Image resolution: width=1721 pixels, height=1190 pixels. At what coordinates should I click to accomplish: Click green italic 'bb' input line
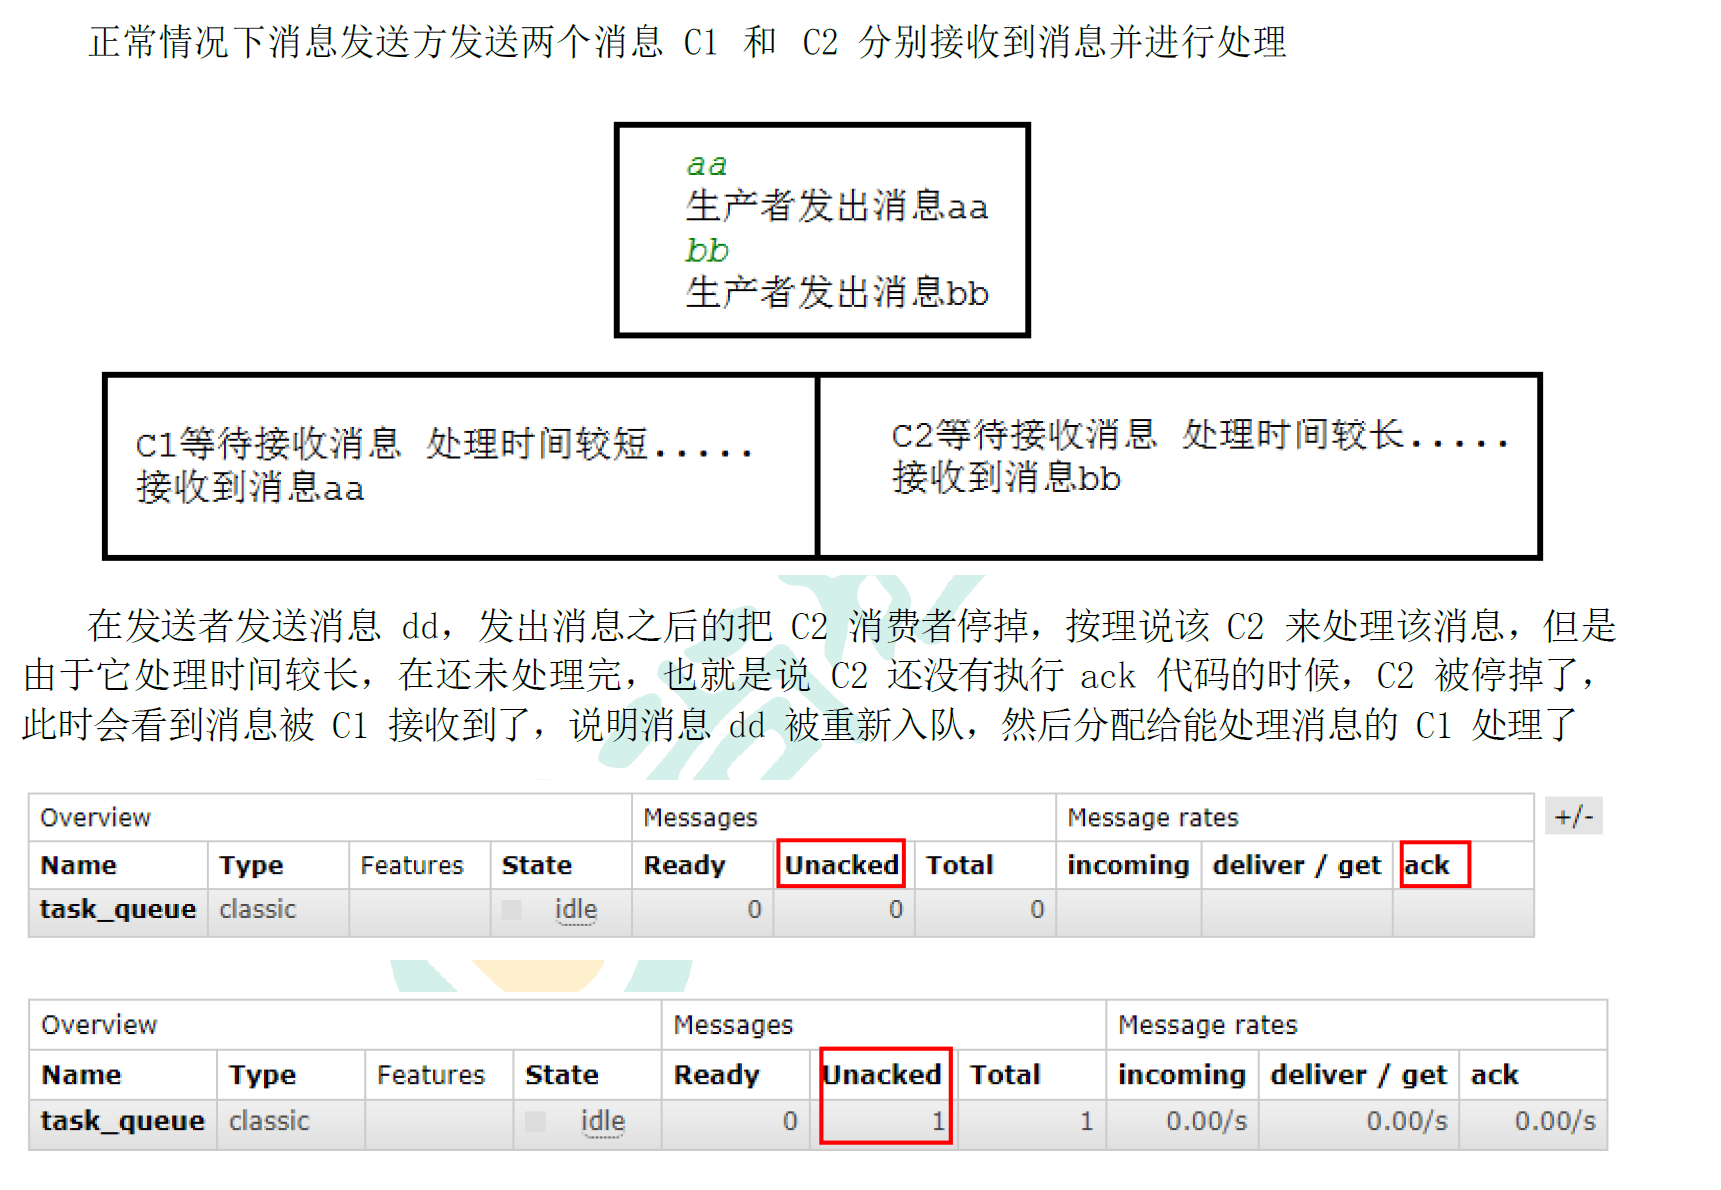(x=707, y=249)
